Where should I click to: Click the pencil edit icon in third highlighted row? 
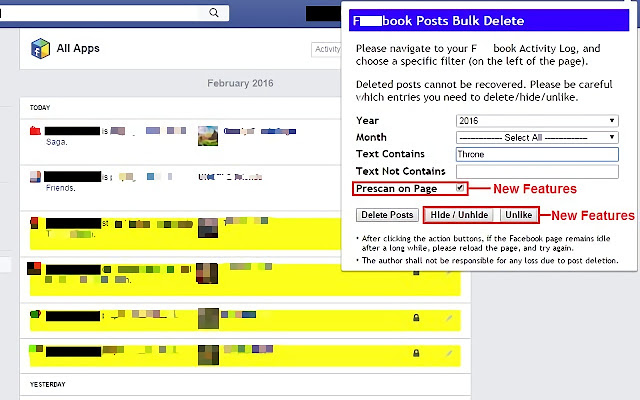pos(449,318)
